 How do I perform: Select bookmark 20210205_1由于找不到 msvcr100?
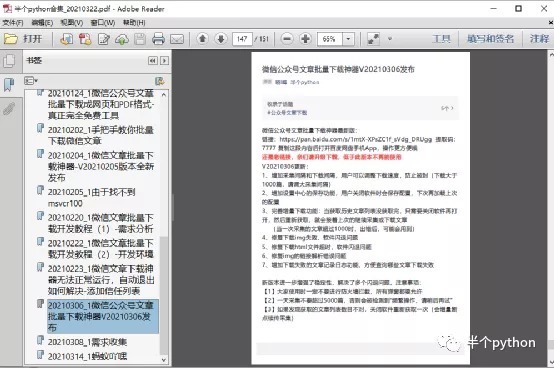click(x=92, y=197)
